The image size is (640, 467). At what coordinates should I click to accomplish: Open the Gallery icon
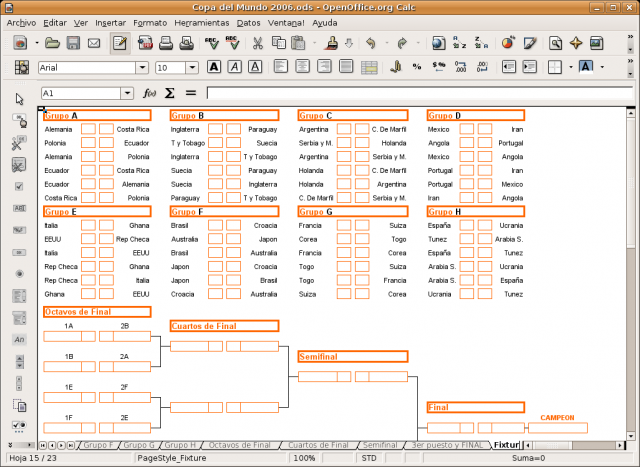pos(596,43)
